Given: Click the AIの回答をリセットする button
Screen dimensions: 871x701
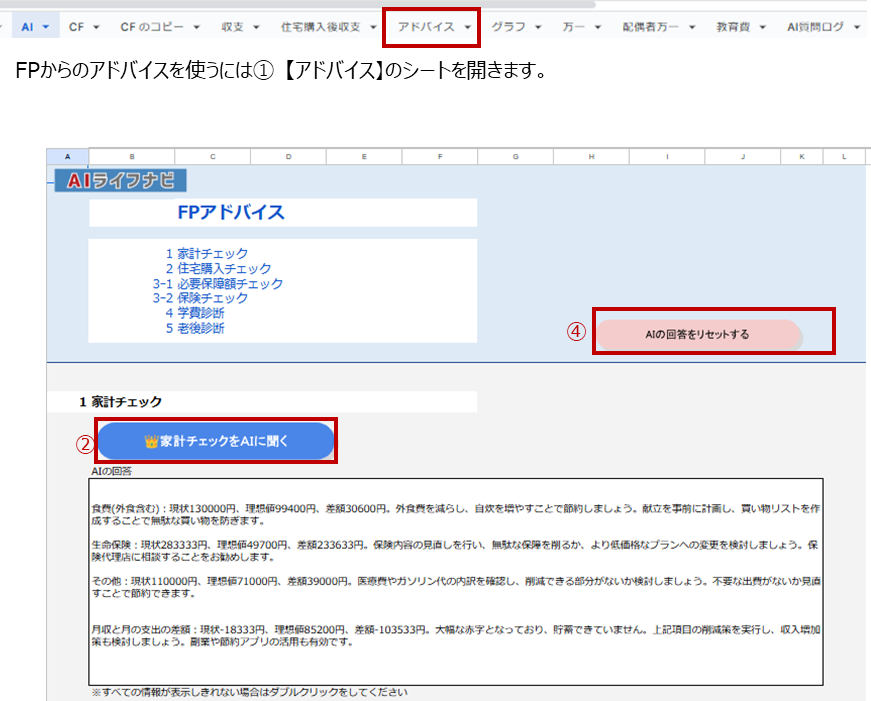Looking at the screenshot, I should [x=698, y=334].
